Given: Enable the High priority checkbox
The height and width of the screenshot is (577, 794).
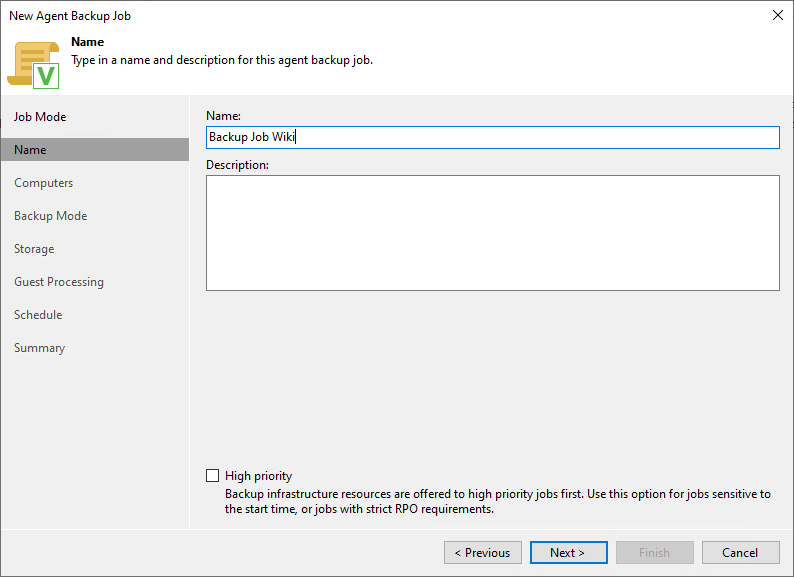Looking at the screenshot, I should [x=212, y=476].
